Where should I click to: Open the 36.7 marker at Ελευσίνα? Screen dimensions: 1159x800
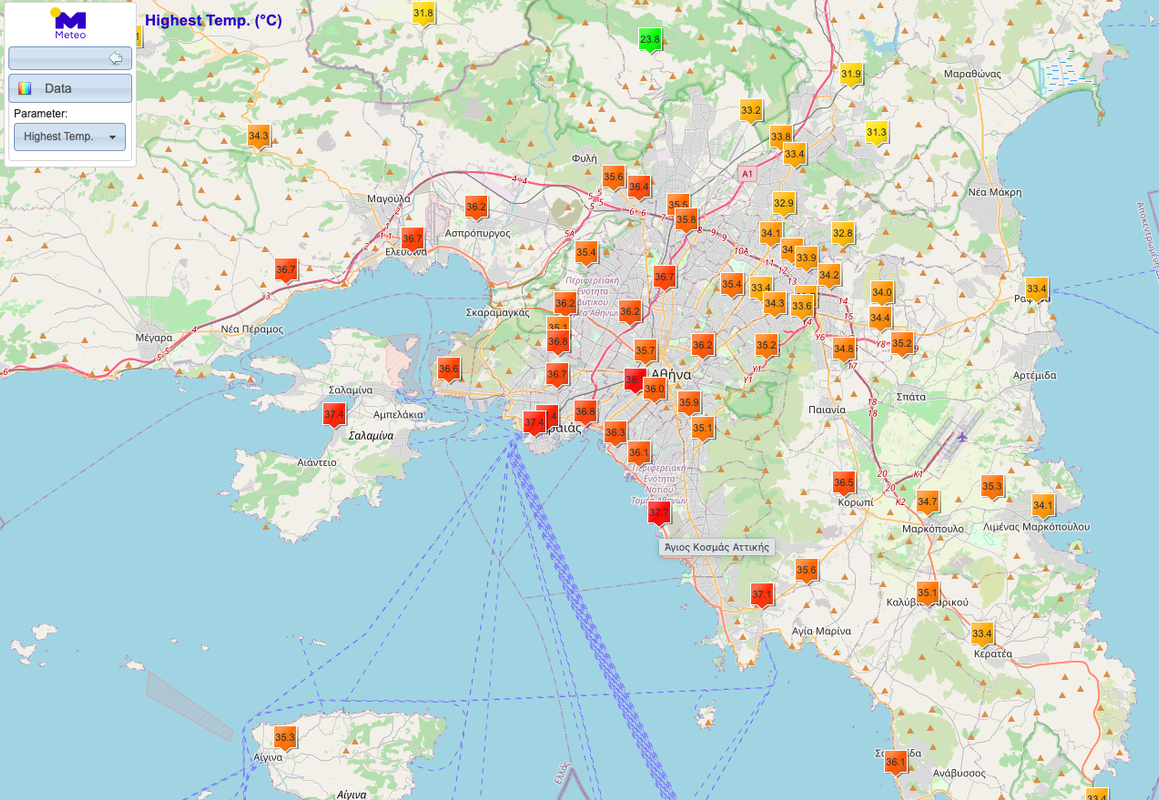tap(412, 239)
